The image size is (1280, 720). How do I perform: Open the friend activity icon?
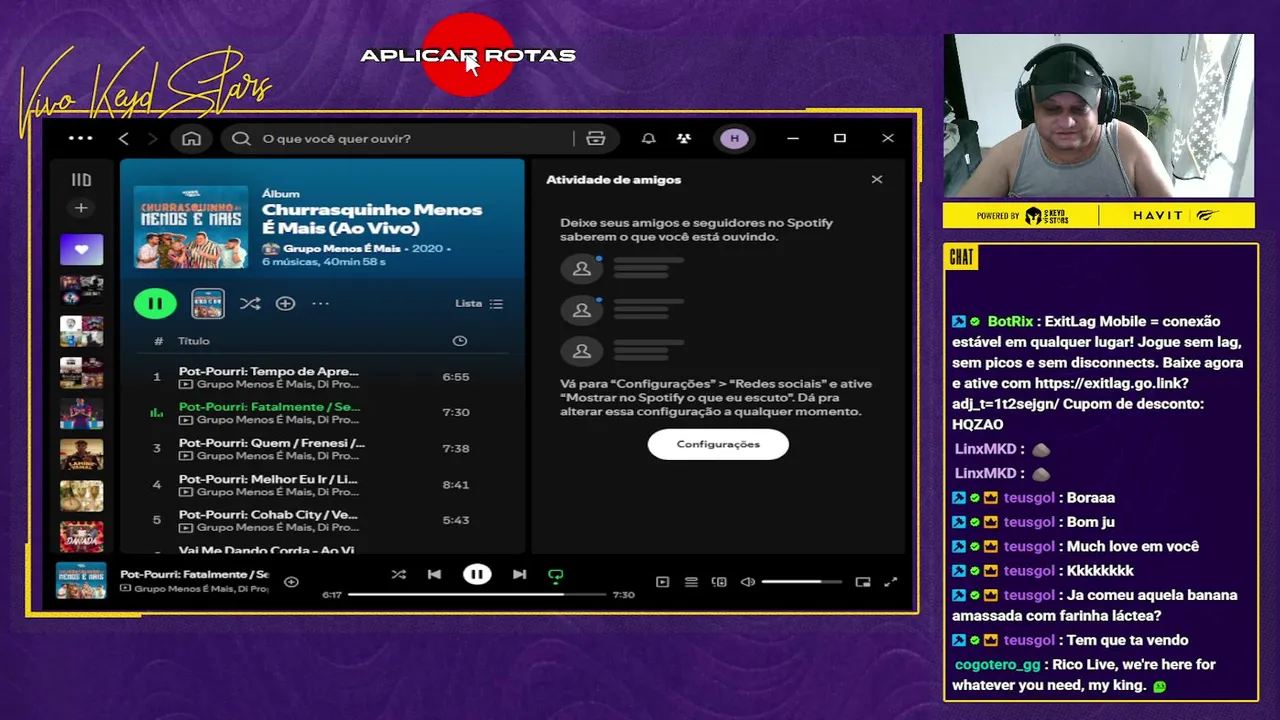(684, 138)
